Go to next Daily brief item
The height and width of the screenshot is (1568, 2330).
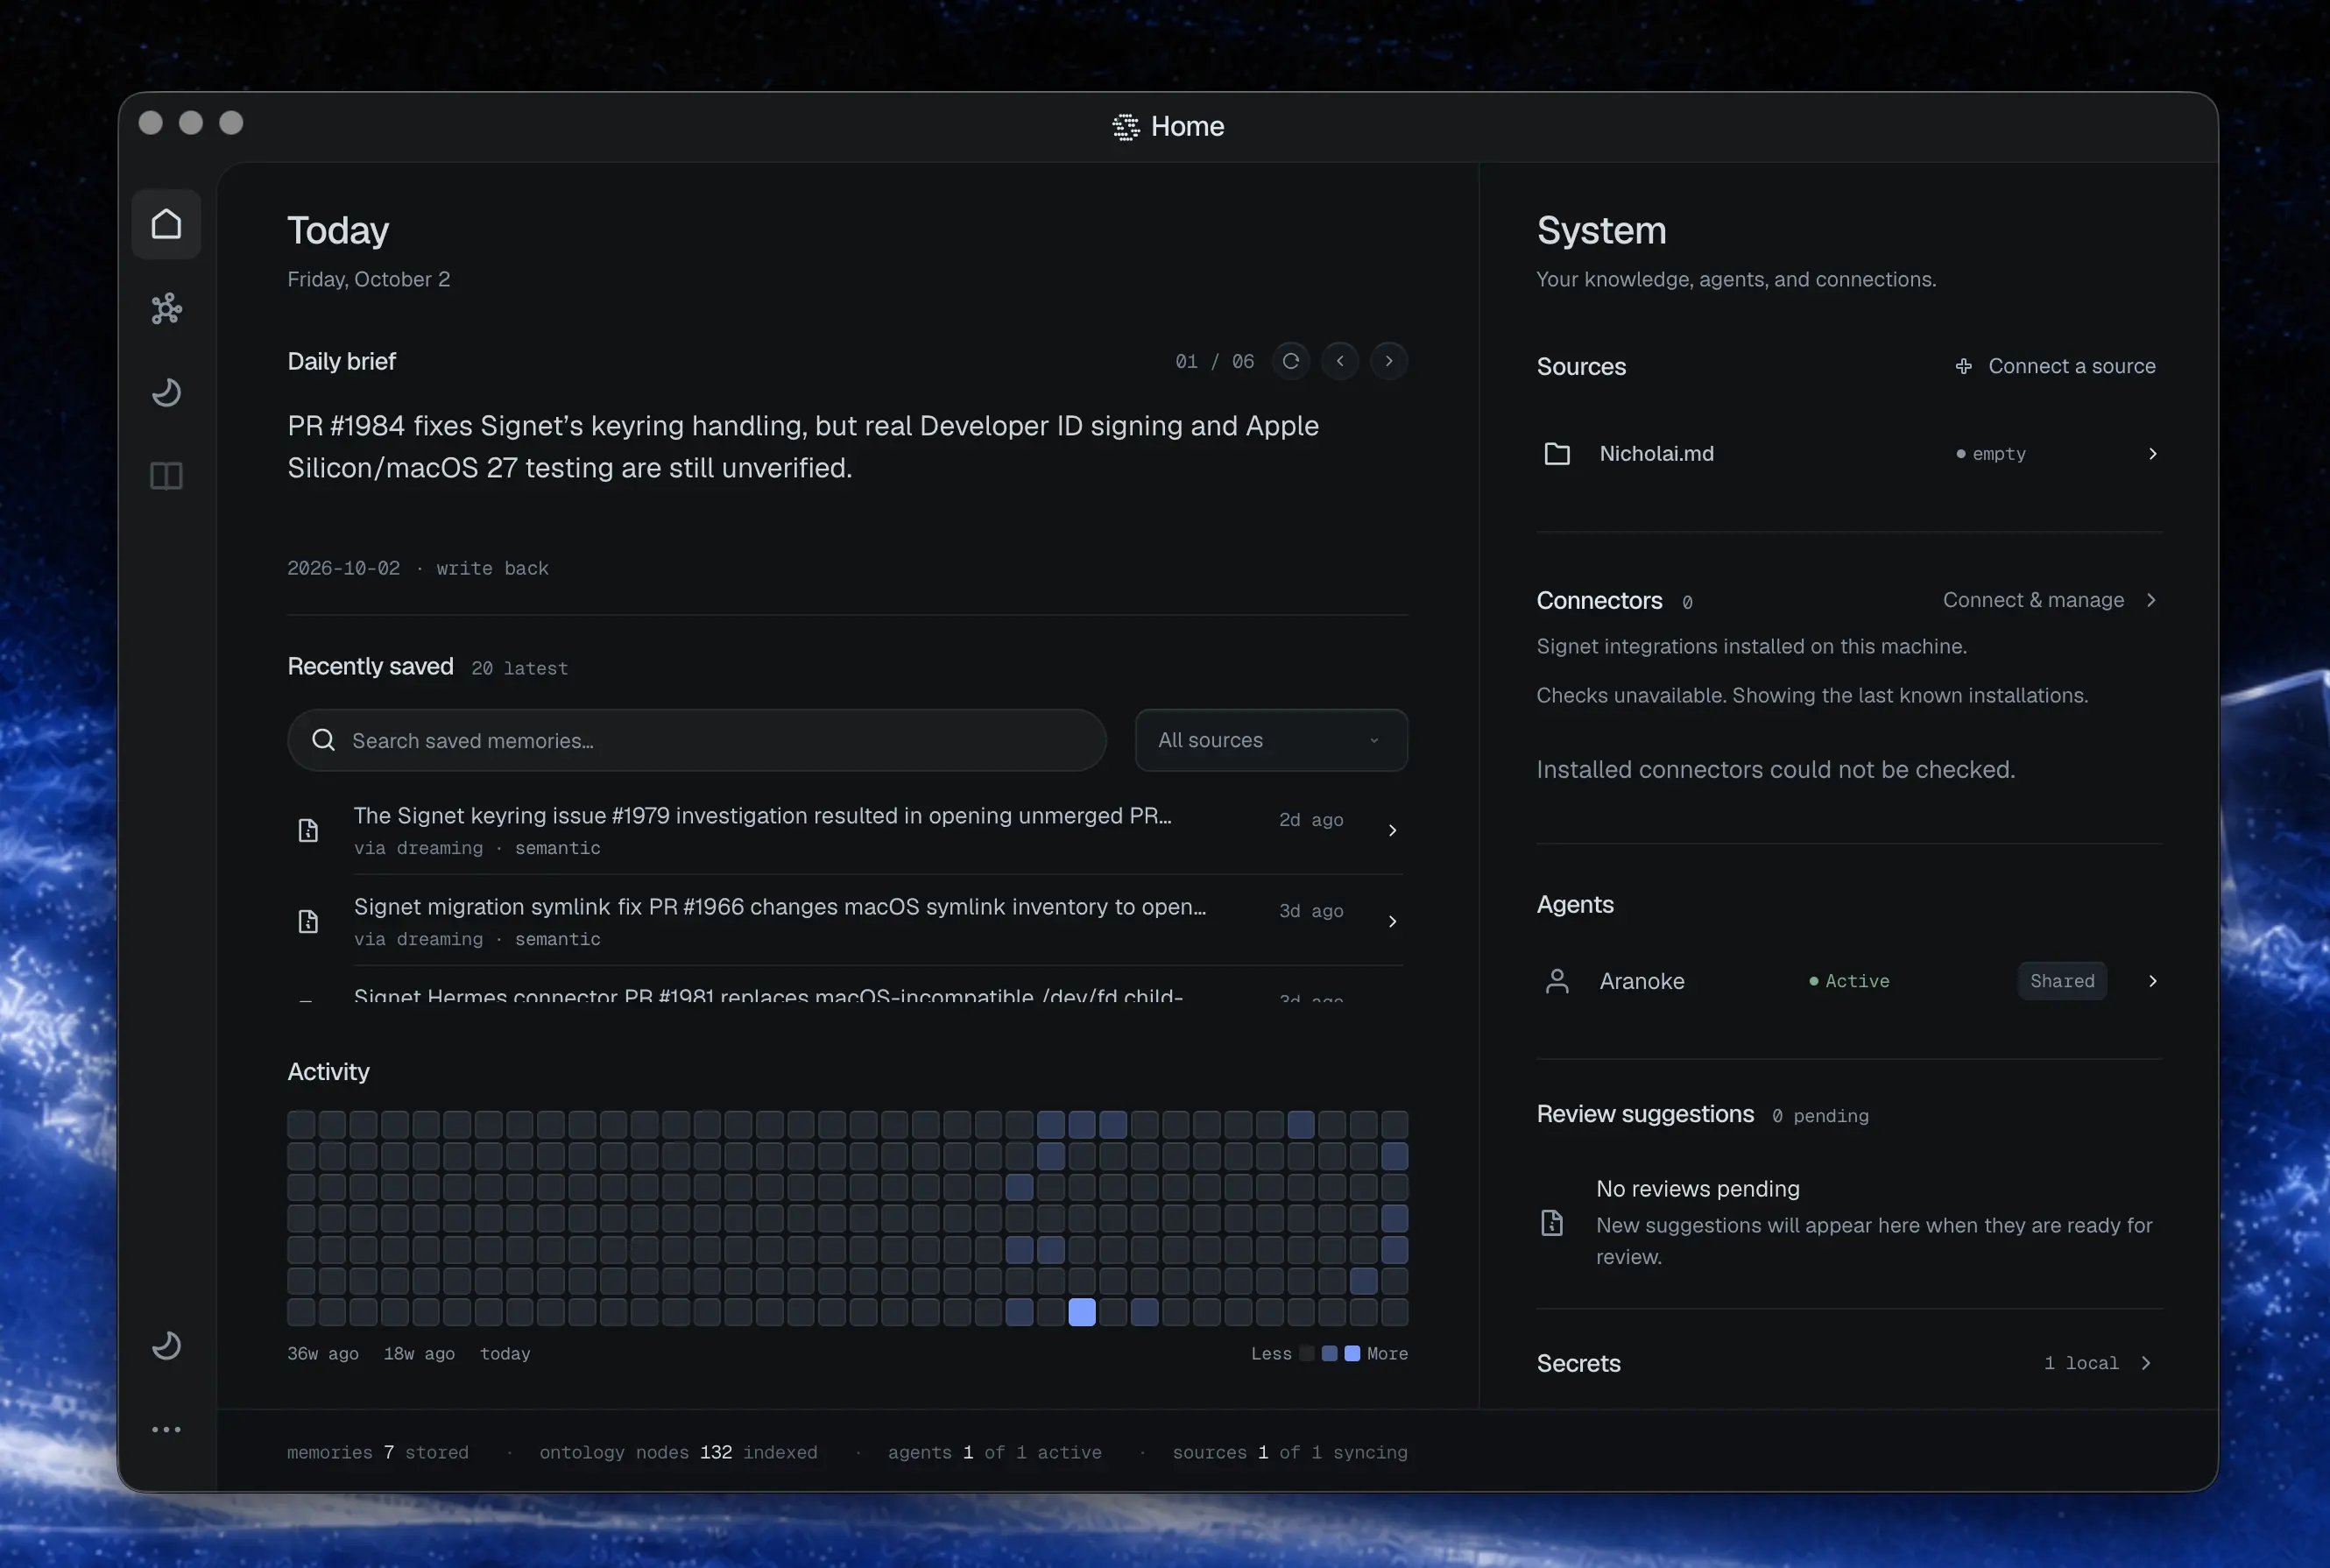(1389, 361)
